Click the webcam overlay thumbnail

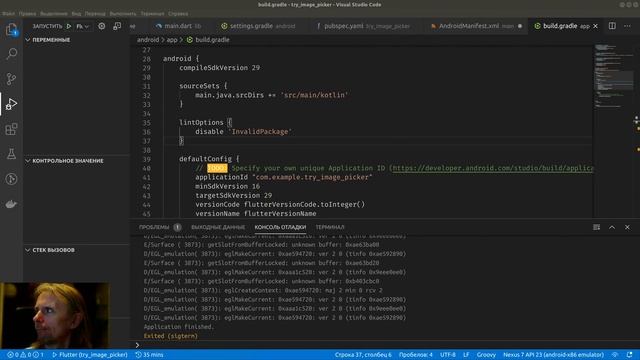pyautogui.click(x=55, y=315)
